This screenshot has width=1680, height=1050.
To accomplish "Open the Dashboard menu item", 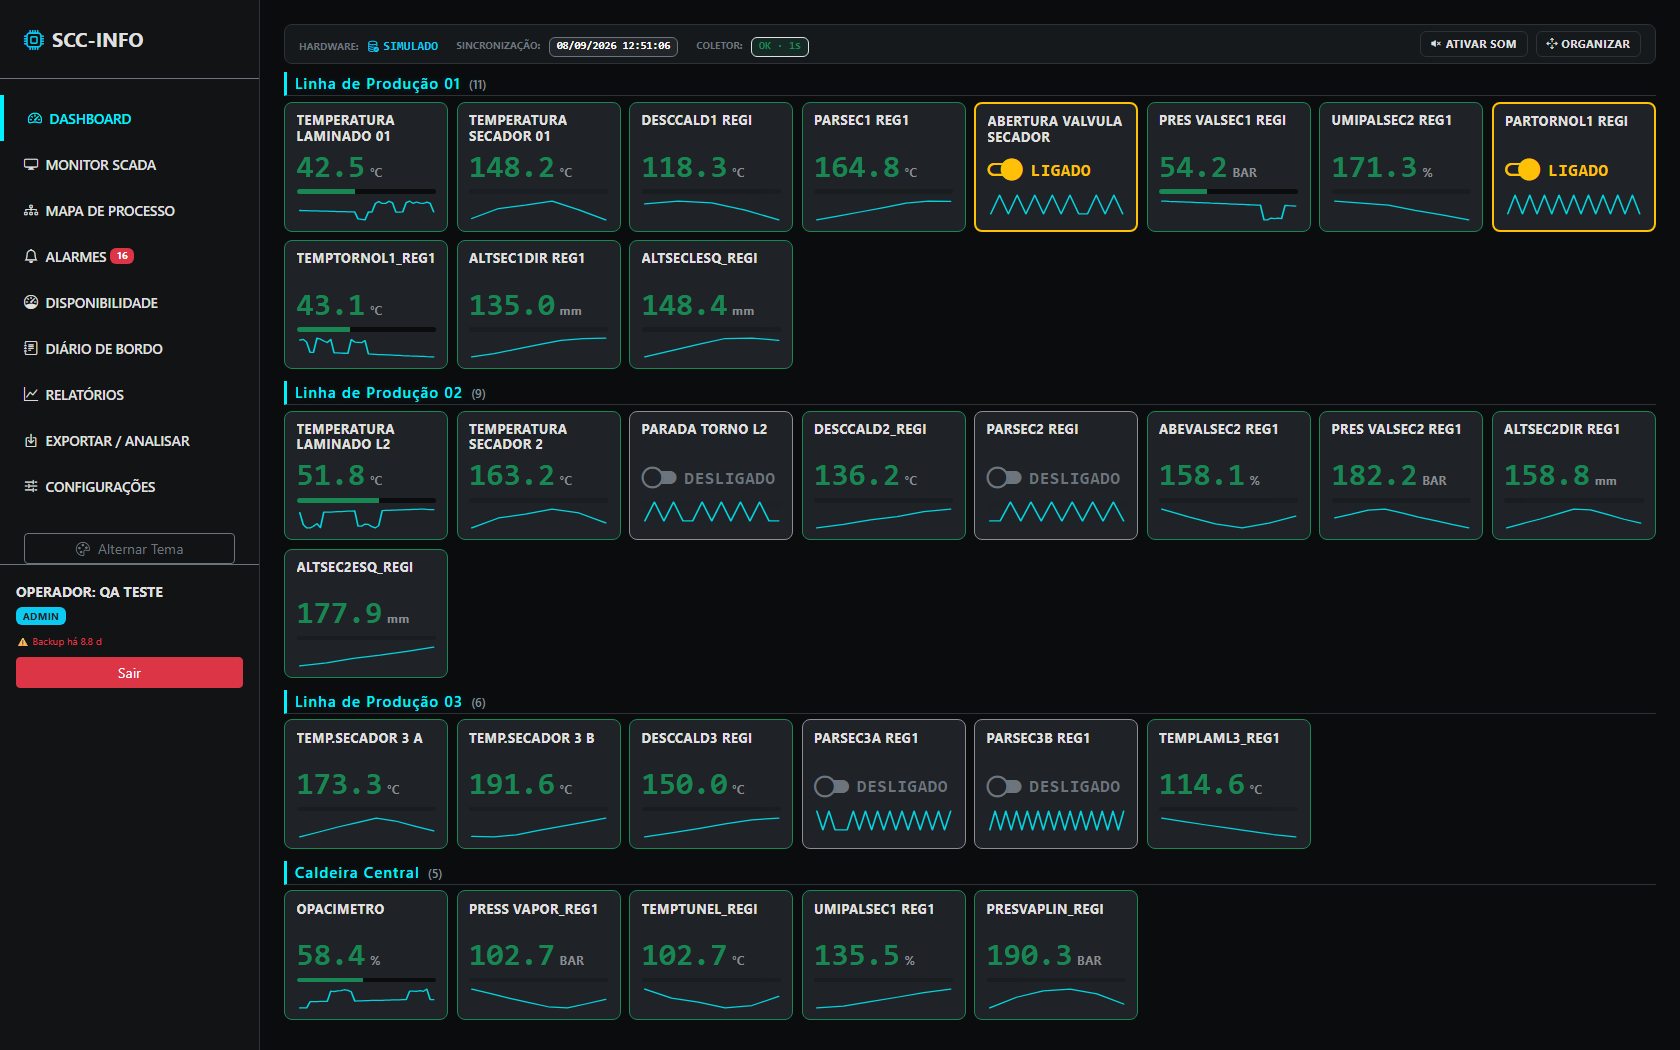I will (x=130, y=119).
